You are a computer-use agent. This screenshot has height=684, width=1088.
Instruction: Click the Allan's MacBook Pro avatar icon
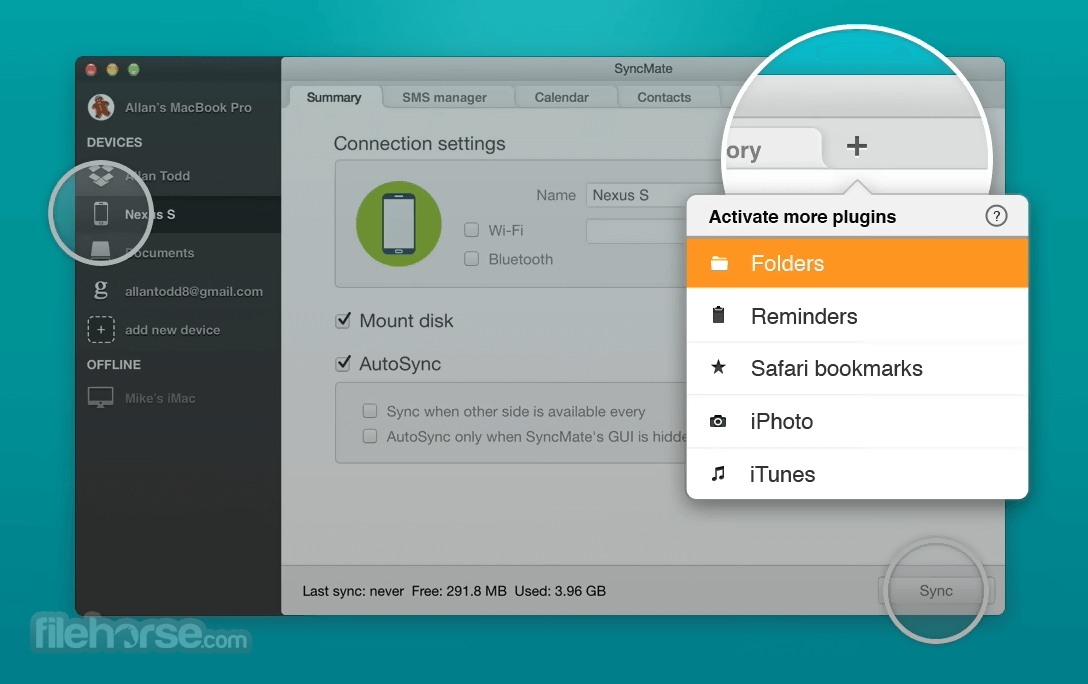point(101,107)
